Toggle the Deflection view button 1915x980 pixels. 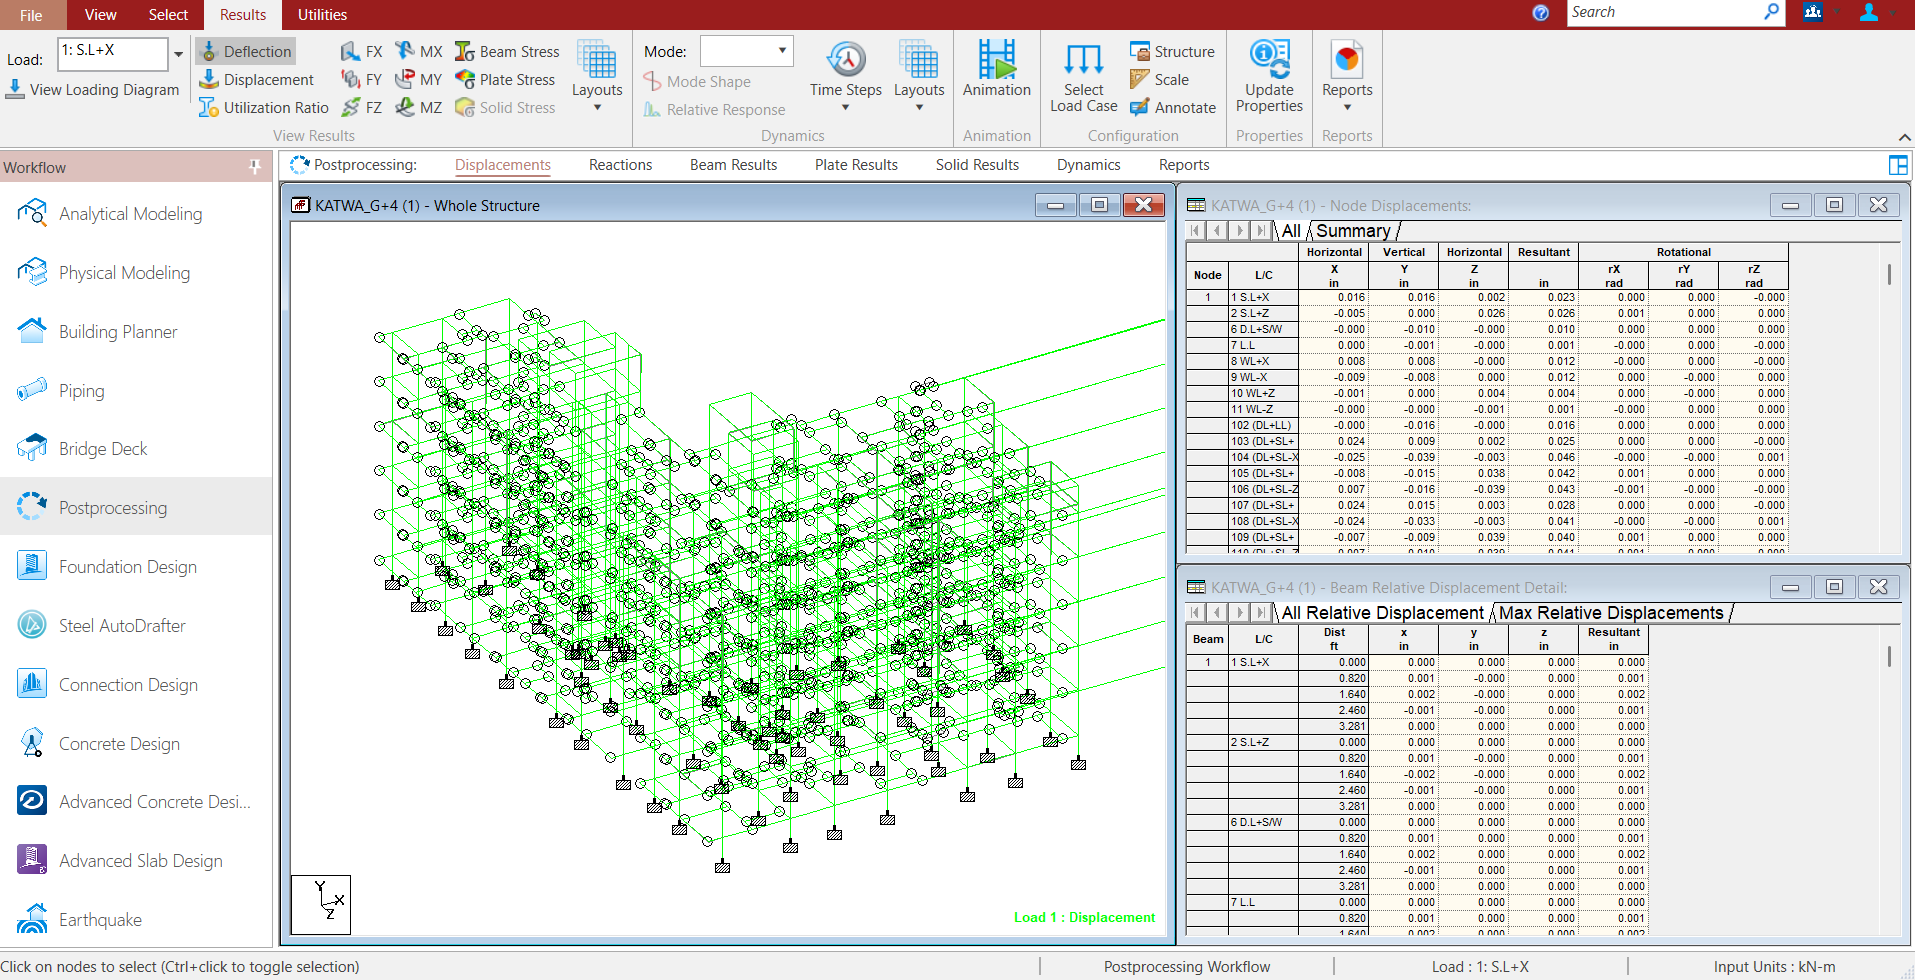pyautogui.click(x=246, y=52)
